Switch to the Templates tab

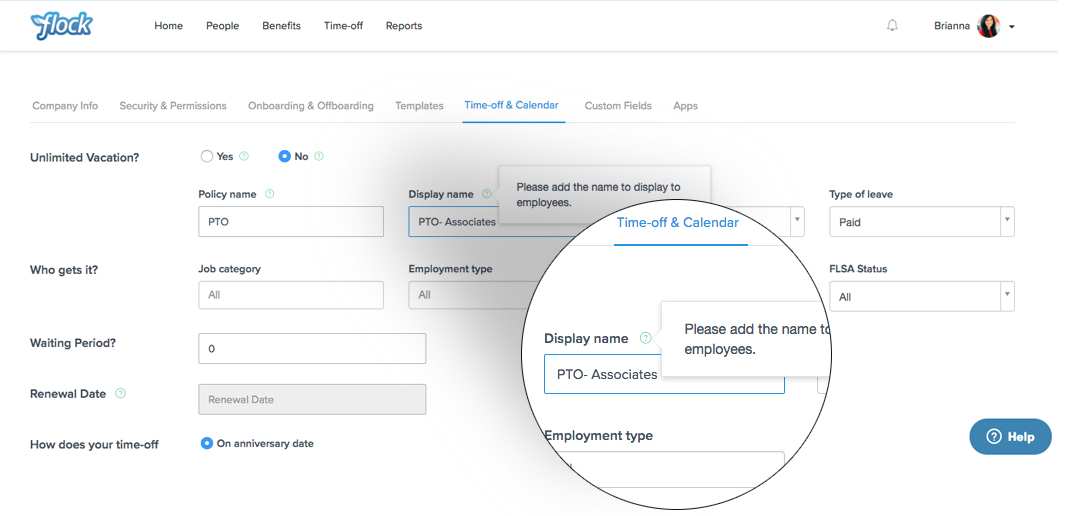pos(419,106)
